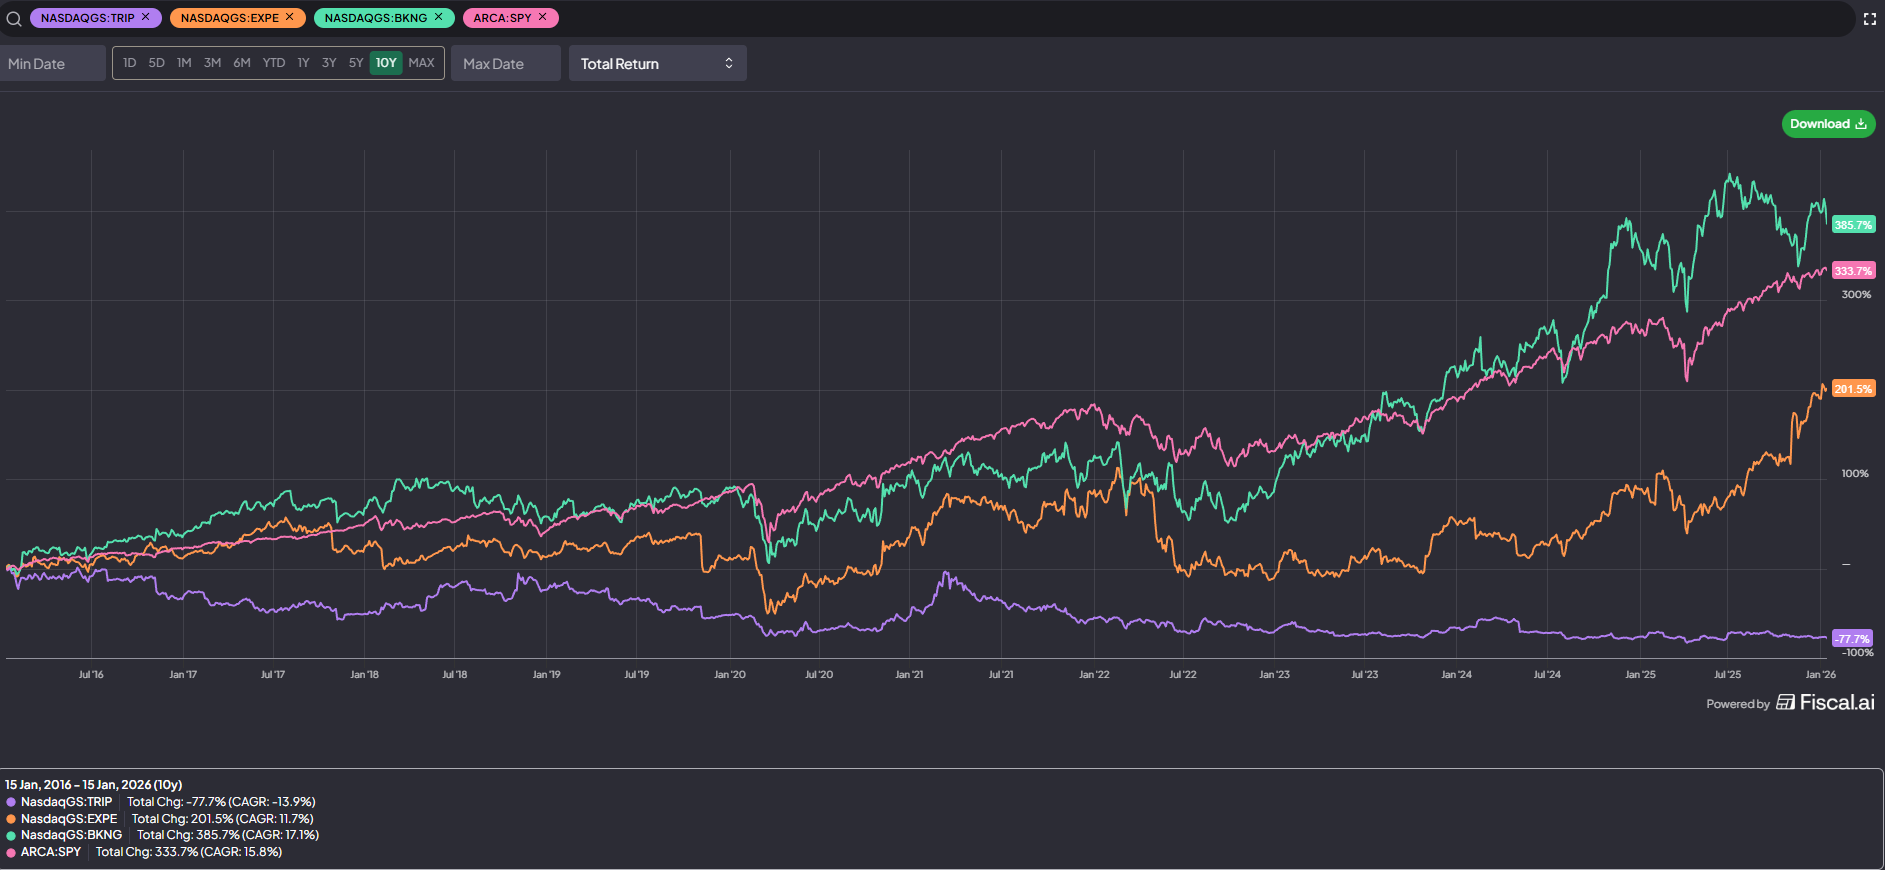The height and width of the screenshot is (870, 1885).
Task: Click NasdaqGS:BKNG legend row text
Action: click(71, 835)
